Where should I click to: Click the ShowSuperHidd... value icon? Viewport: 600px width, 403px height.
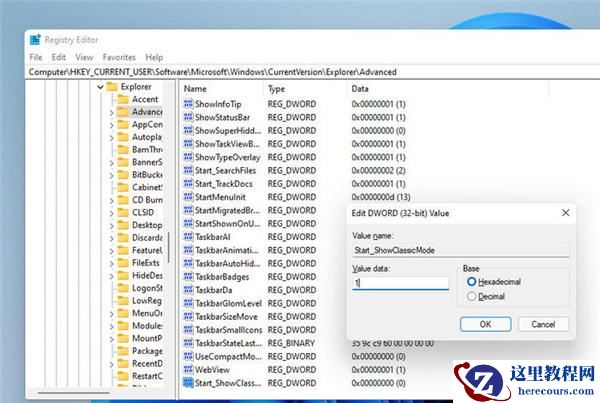point(188,131)
